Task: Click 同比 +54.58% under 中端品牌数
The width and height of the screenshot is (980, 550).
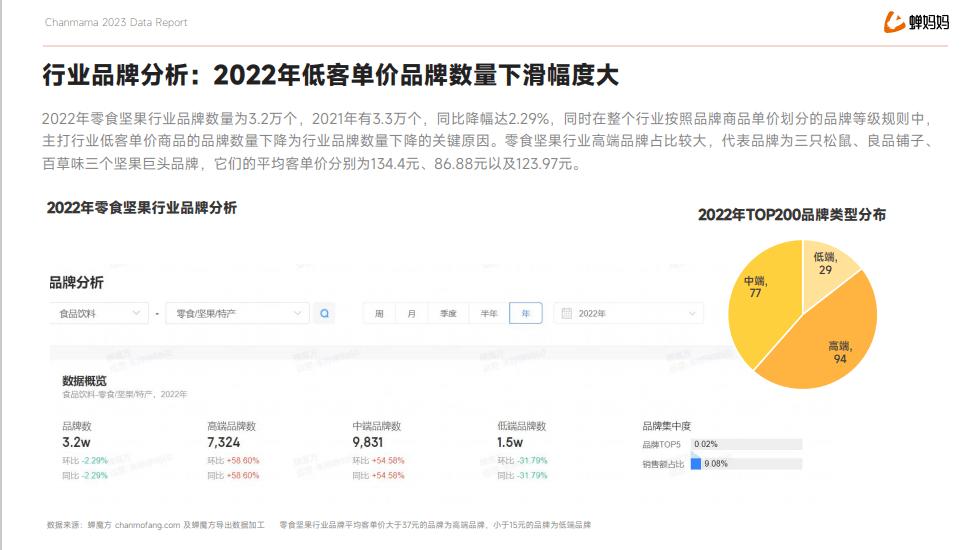Action: (378, 476)
